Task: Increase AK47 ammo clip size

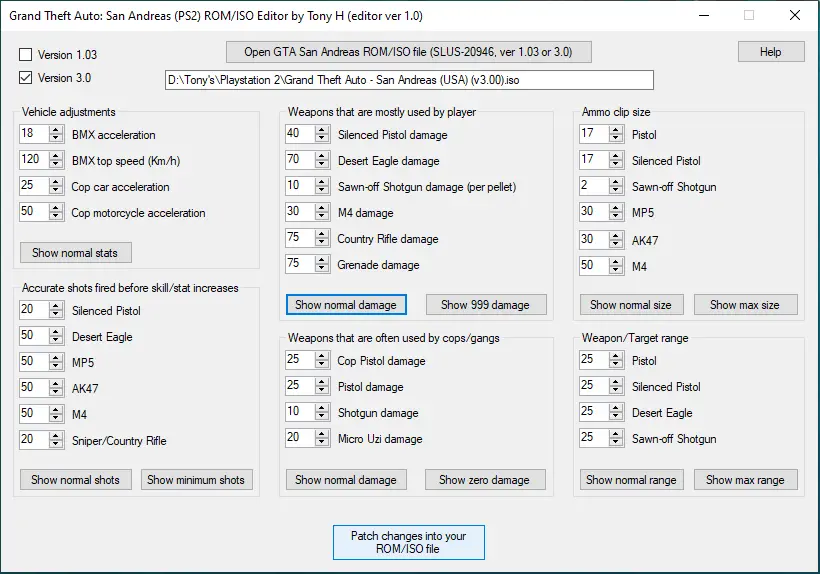Action: tap(616, 235)
